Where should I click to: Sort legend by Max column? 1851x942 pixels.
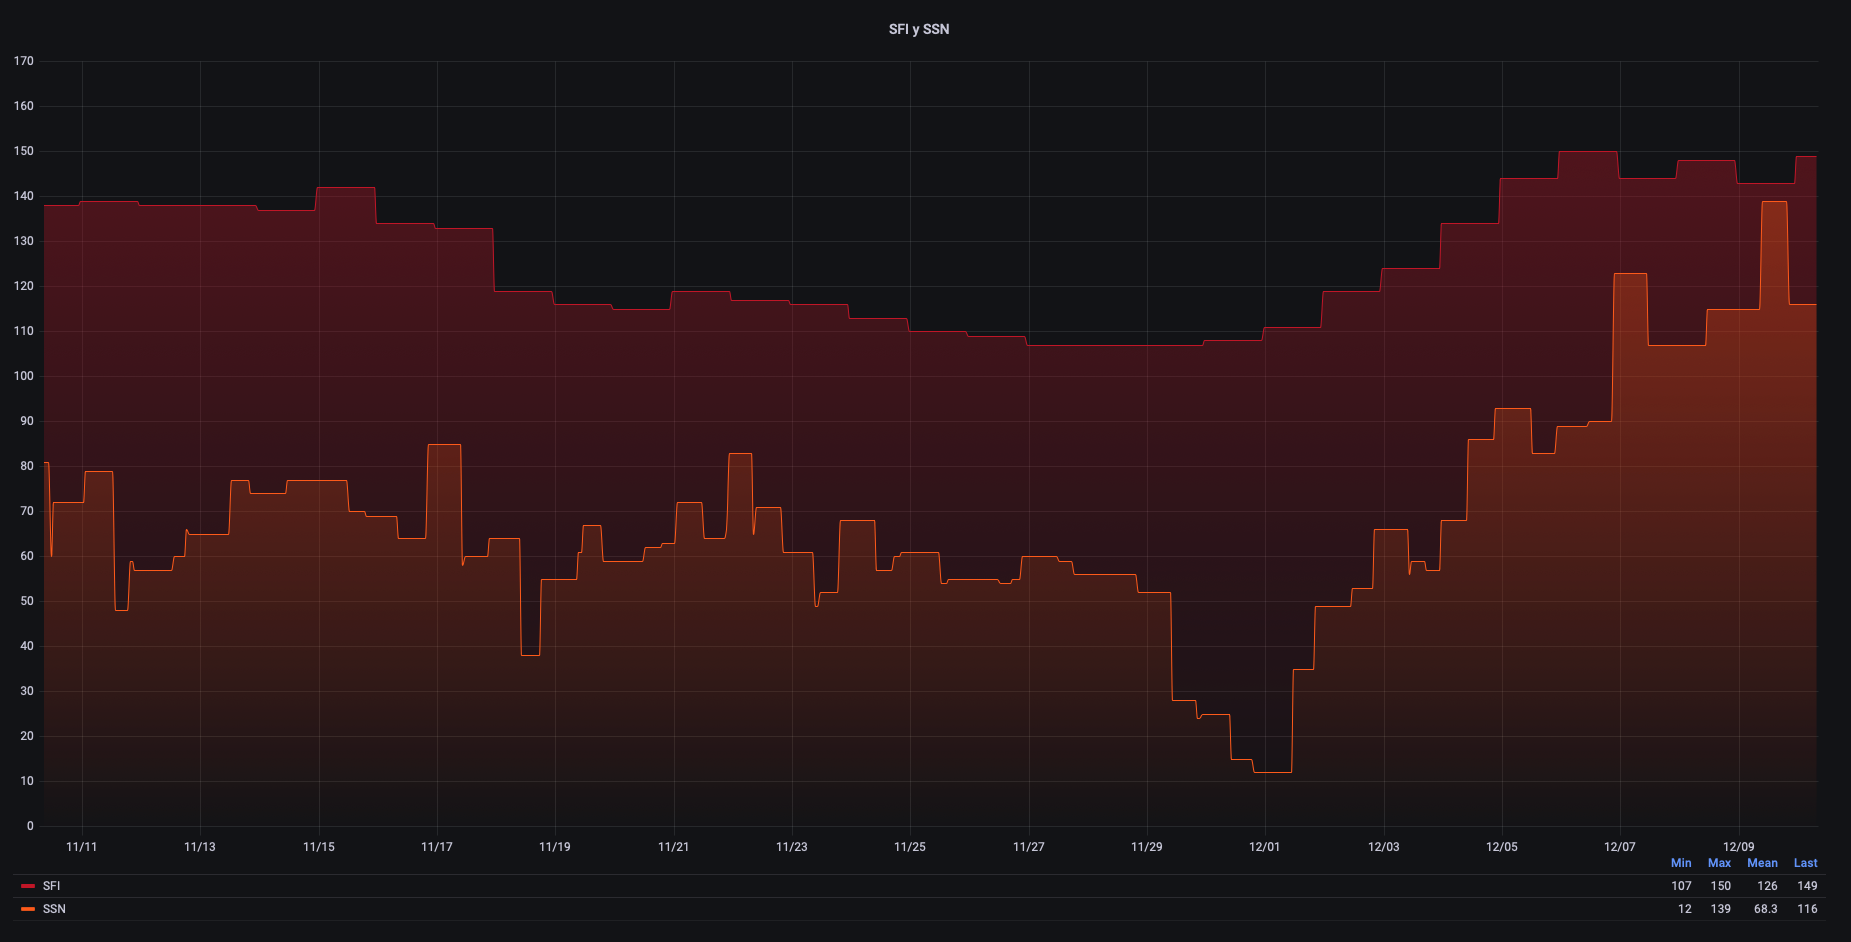[x=1719, y=863]
